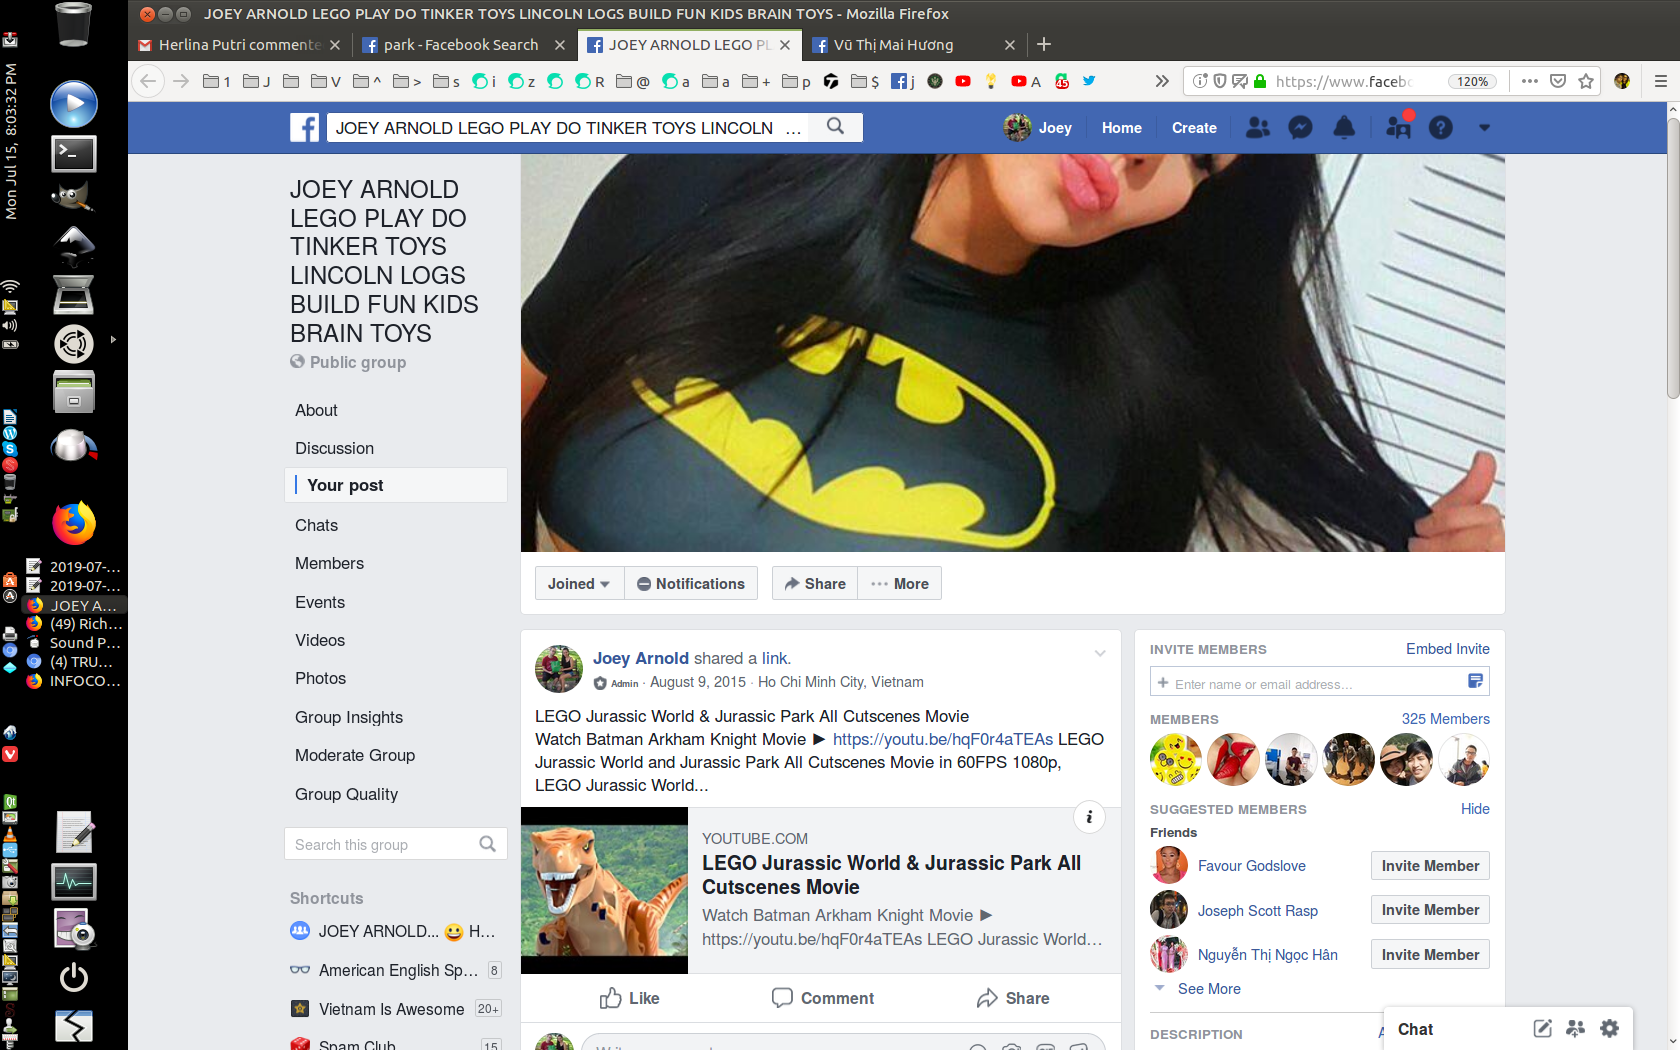Open the Friend Requests icon in the header
The image size is (1680, 1050).
[x=1257, y=128]
